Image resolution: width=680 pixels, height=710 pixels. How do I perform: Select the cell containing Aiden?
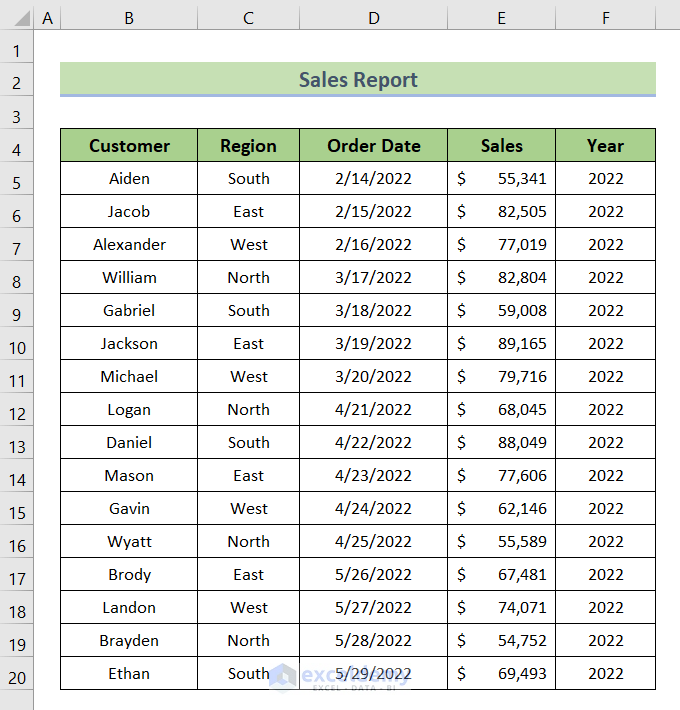[129, 179]
